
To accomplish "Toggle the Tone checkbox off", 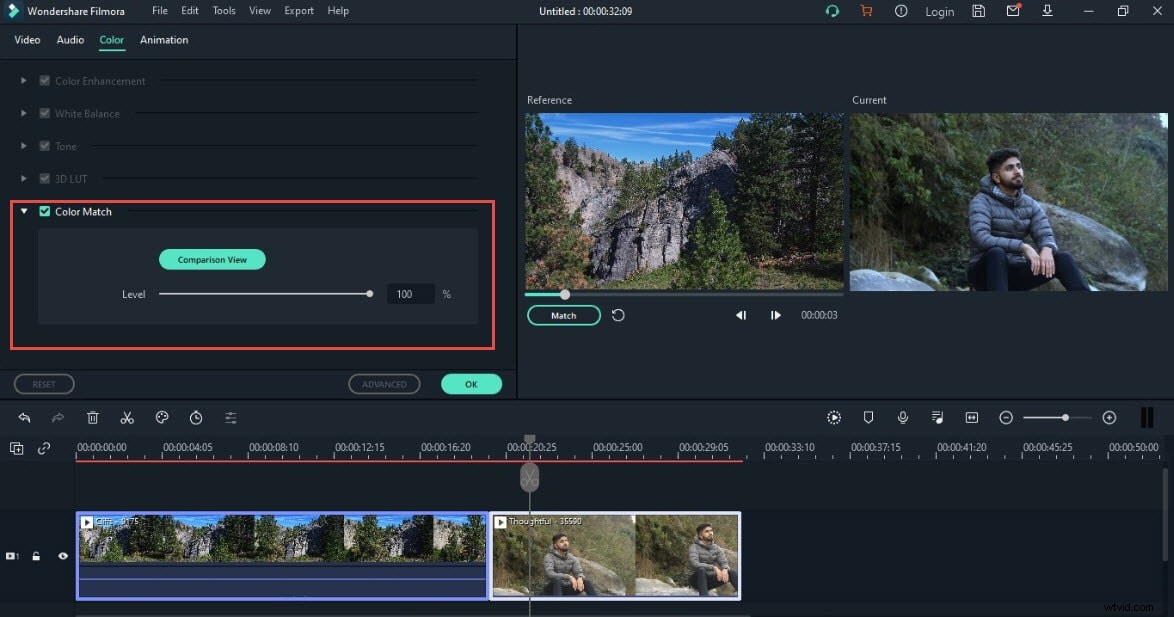I will tap(44, 146).
